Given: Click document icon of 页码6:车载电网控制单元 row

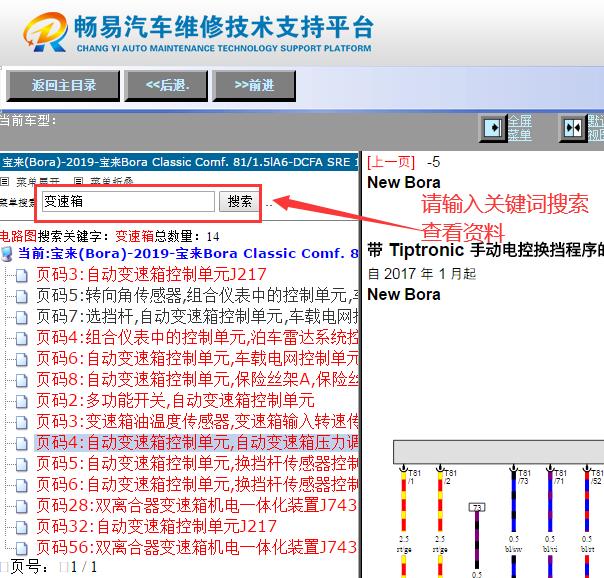Looking at the screenshot, I should (x=22, y=359).
